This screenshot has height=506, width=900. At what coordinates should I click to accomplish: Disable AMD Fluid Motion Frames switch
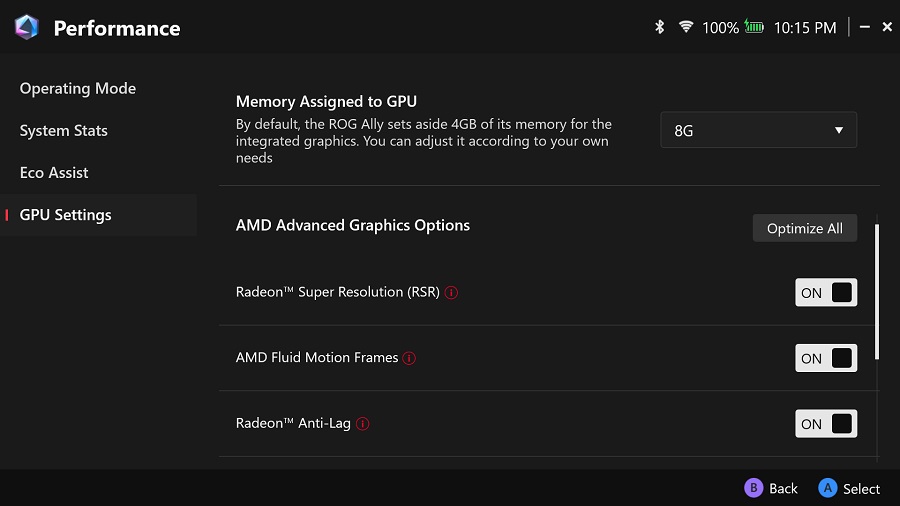(x=826, y=358)
